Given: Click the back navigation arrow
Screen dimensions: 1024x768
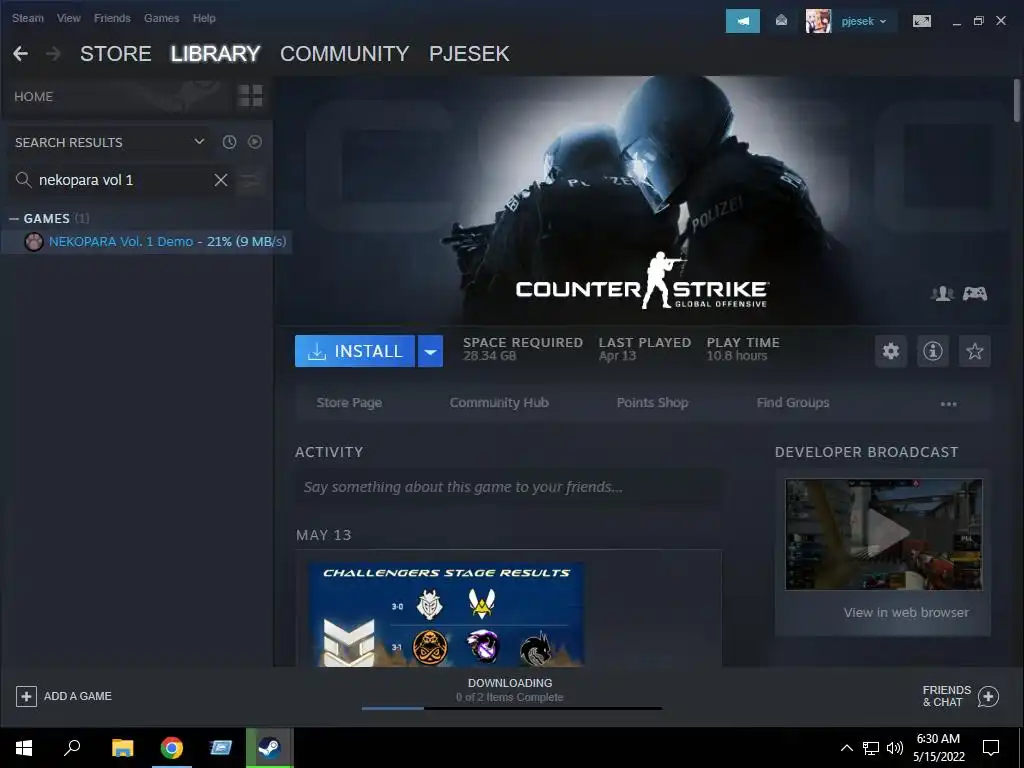Looking at the screenshot, I should point(20,54).
